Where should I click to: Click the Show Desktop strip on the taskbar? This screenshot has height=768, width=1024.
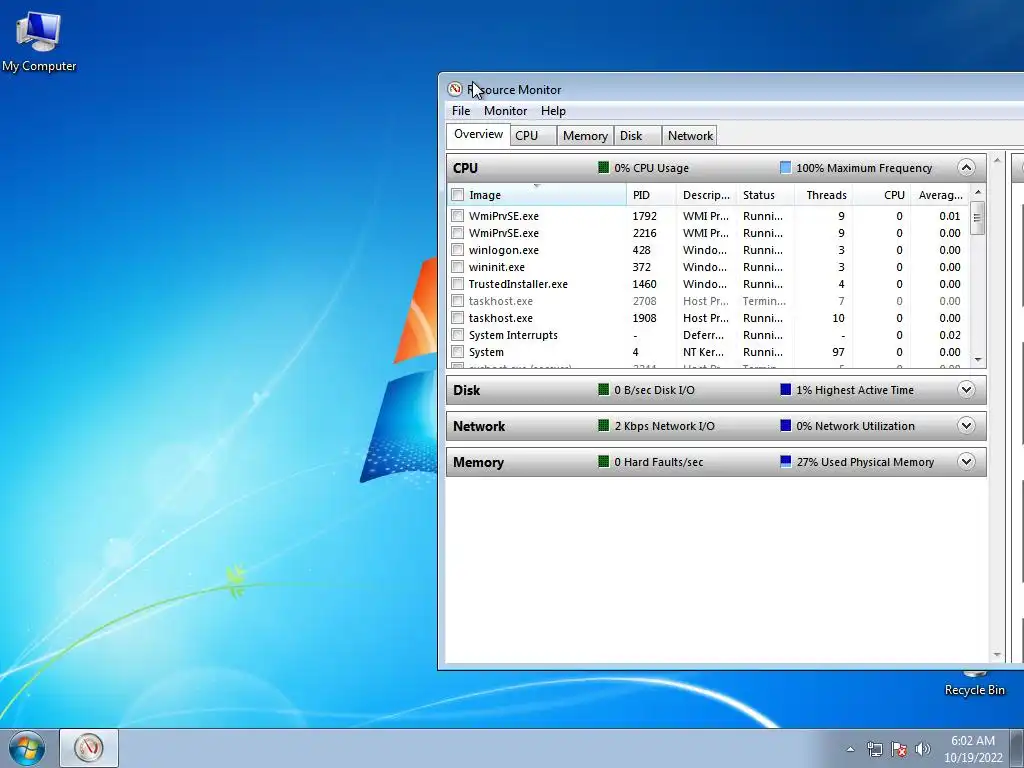tap(1017, 748)
